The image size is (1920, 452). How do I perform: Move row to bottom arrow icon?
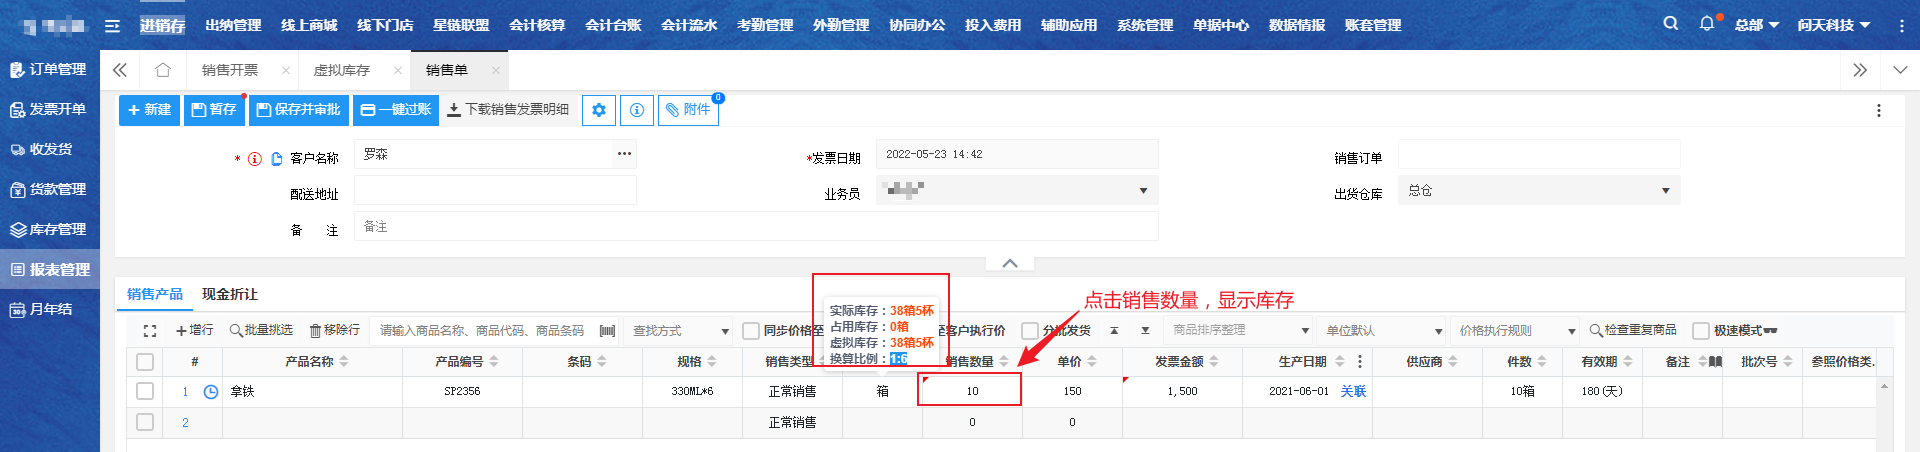click(1145, 331)
